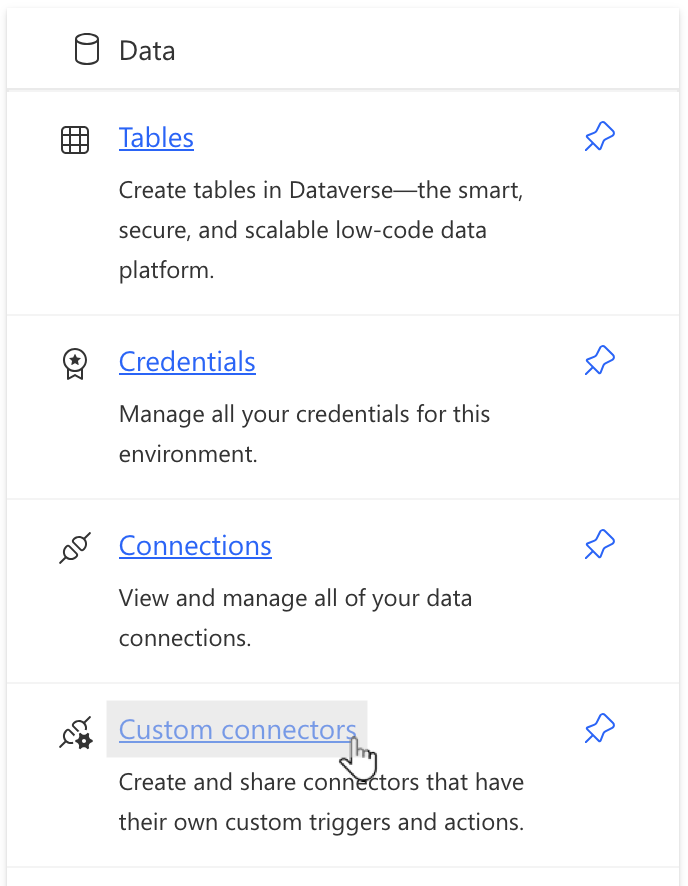Open the Custom connectors link

(237, 730)
